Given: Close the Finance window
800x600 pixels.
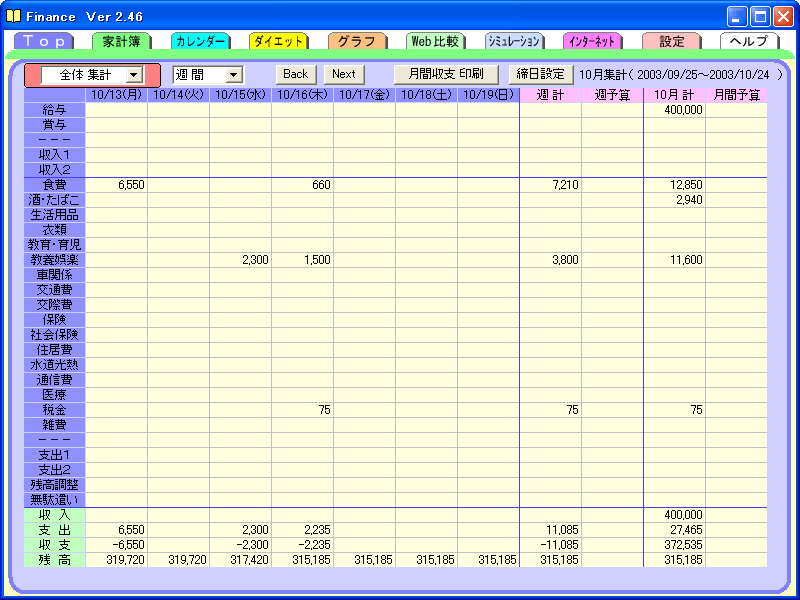Looking at the screenshot, I should click(783, 17).
